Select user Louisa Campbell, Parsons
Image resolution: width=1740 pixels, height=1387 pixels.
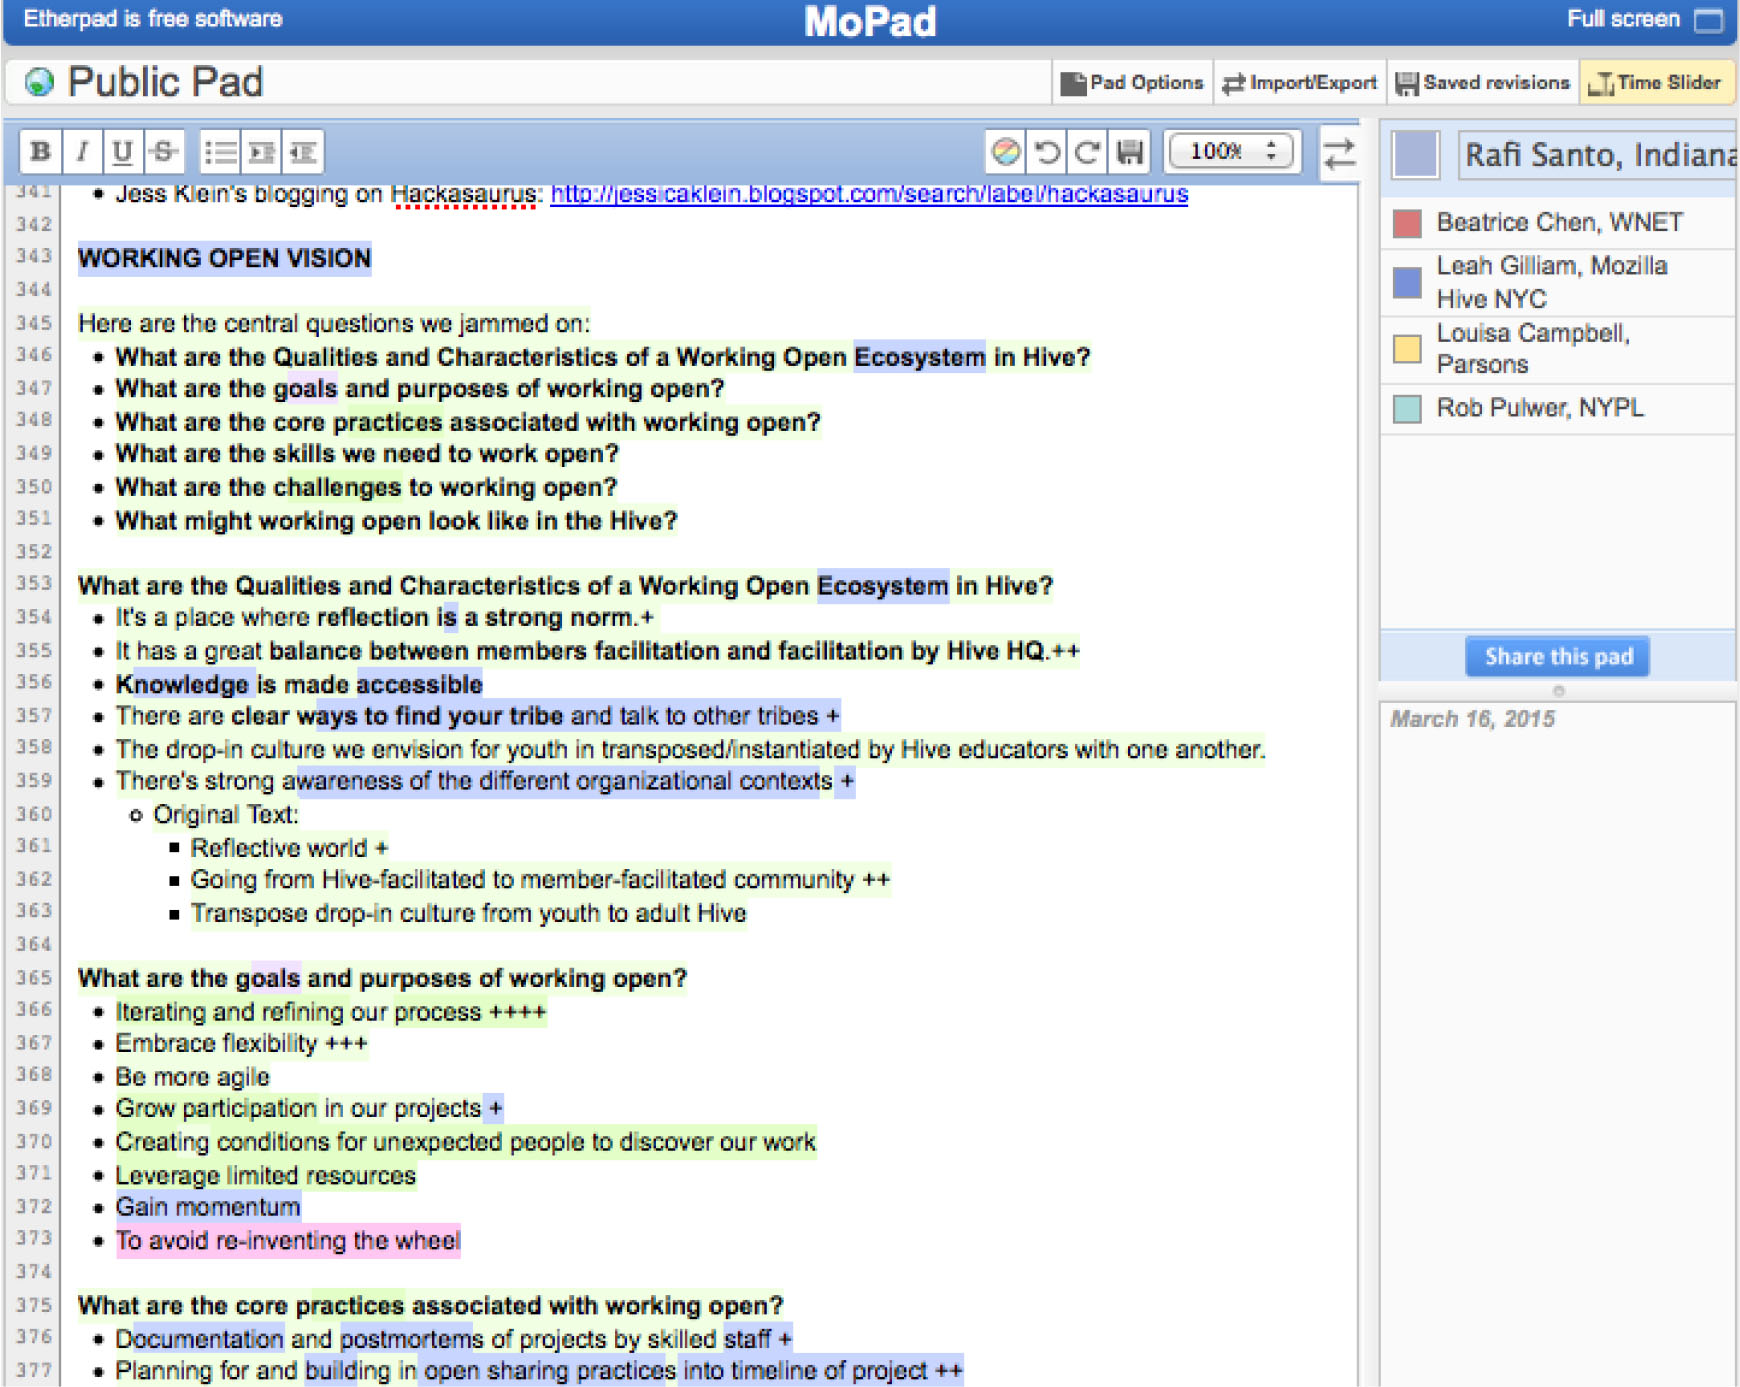1533,349
